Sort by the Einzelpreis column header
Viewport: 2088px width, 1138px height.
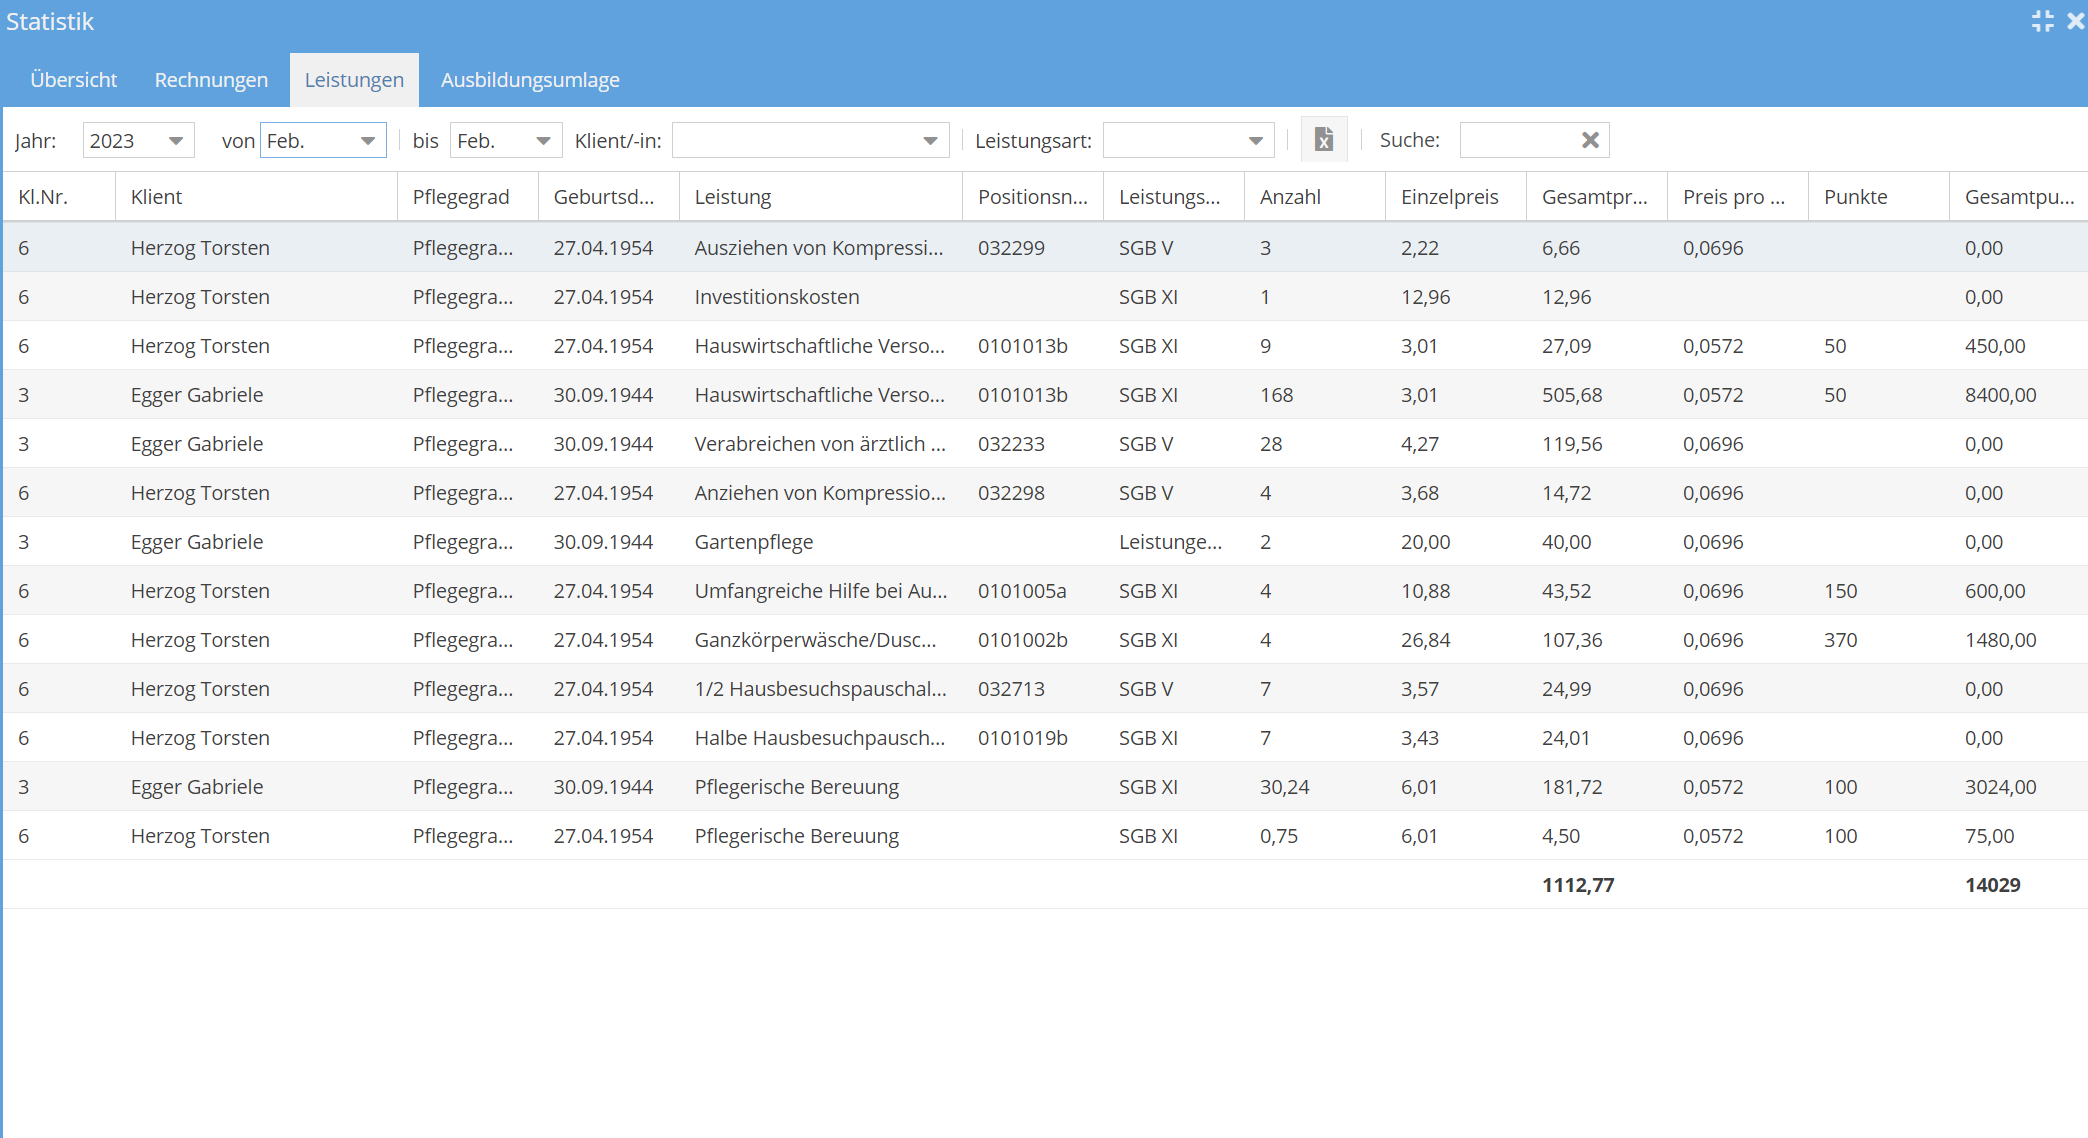[x=1449, y=197]
